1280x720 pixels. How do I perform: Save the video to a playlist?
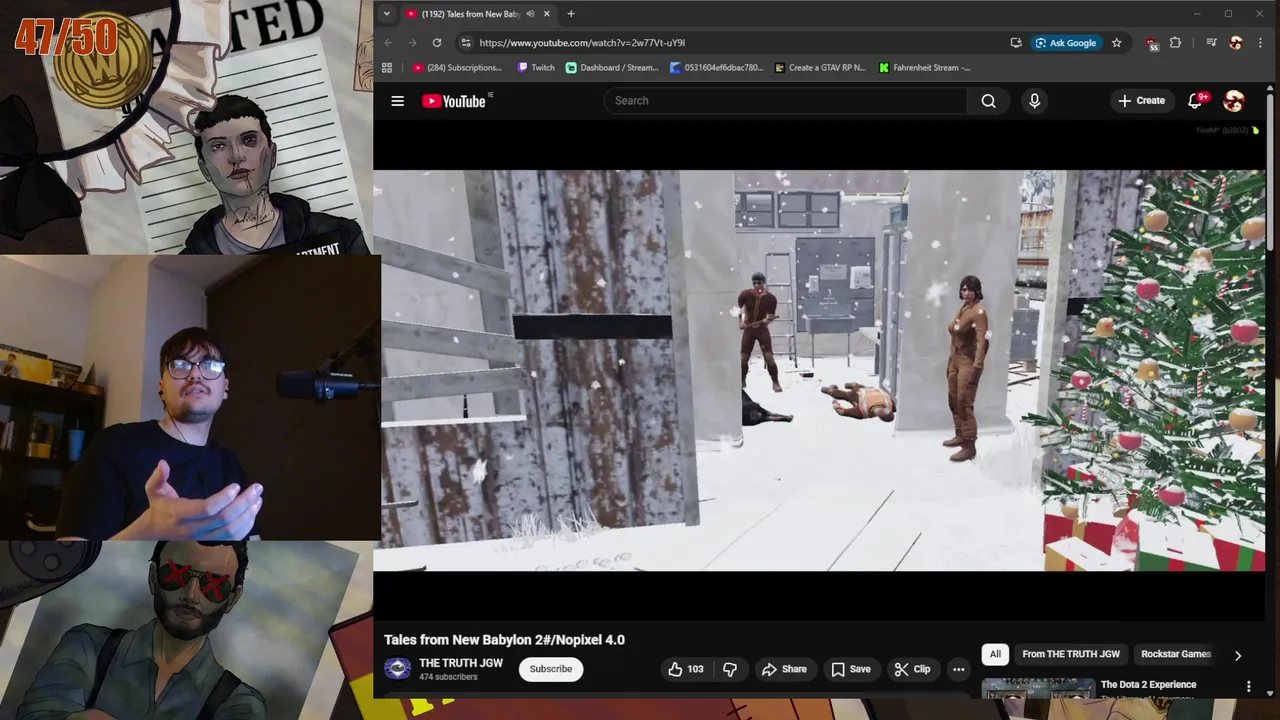tap(851, 669)
